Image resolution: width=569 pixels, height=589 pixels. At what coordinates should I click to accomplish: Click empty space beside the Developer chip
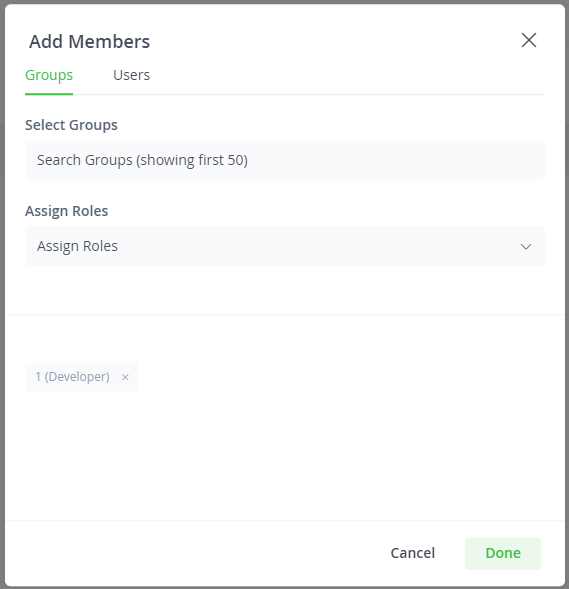(338, 377)
